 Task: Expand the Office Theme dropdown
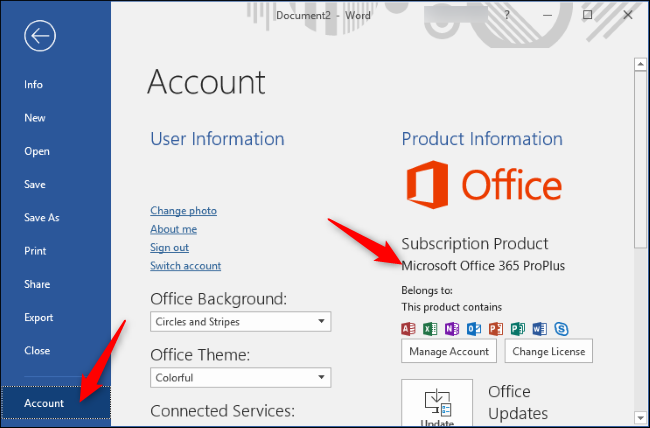[240, 377]
